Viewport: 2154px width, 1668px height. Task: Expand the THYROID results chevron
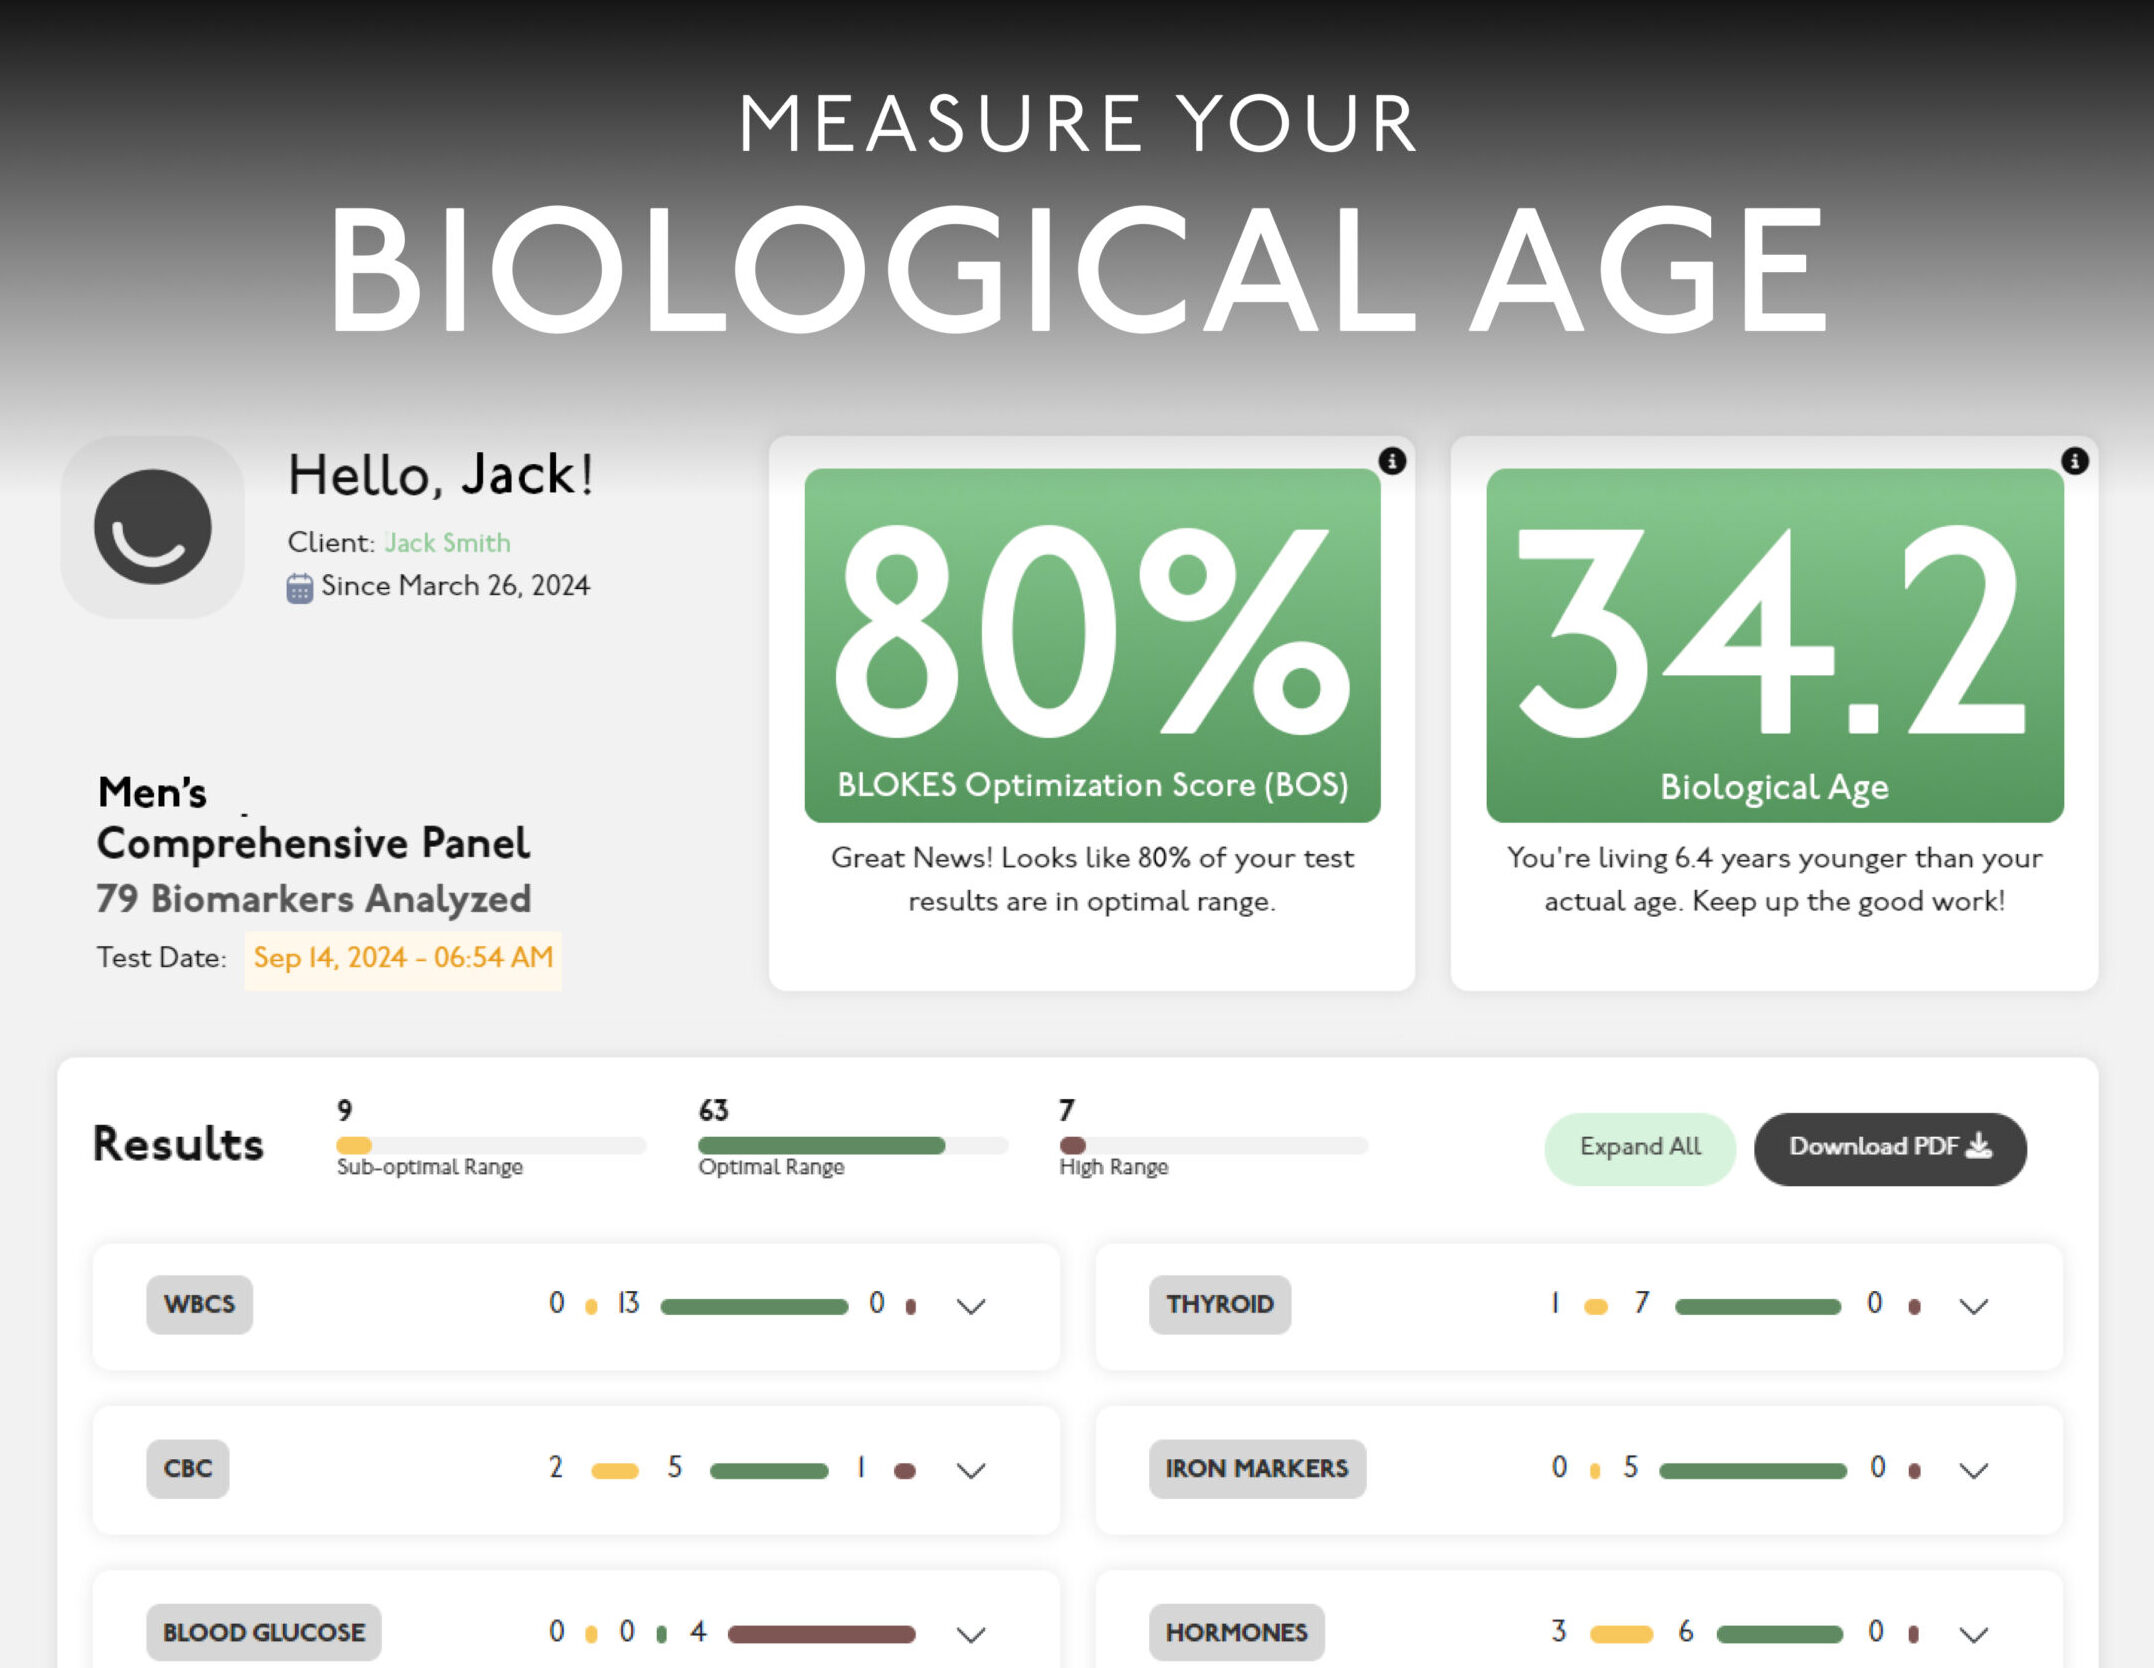coord(1973,1306)
